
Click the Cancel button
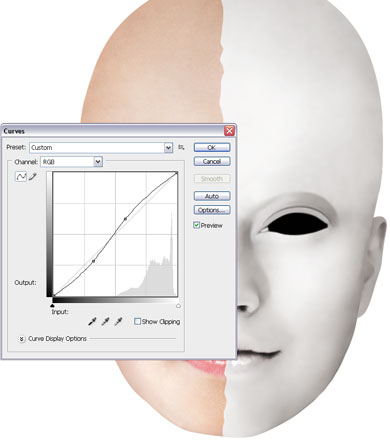(212, 161)
